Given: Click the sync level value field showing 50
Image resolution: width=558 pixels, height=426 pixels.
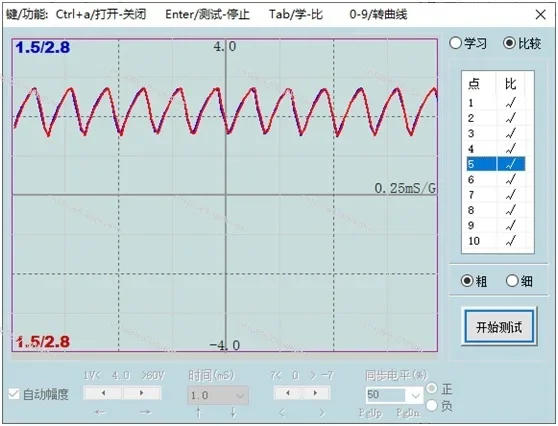Looking at the screenshot, I should [386, 395].
